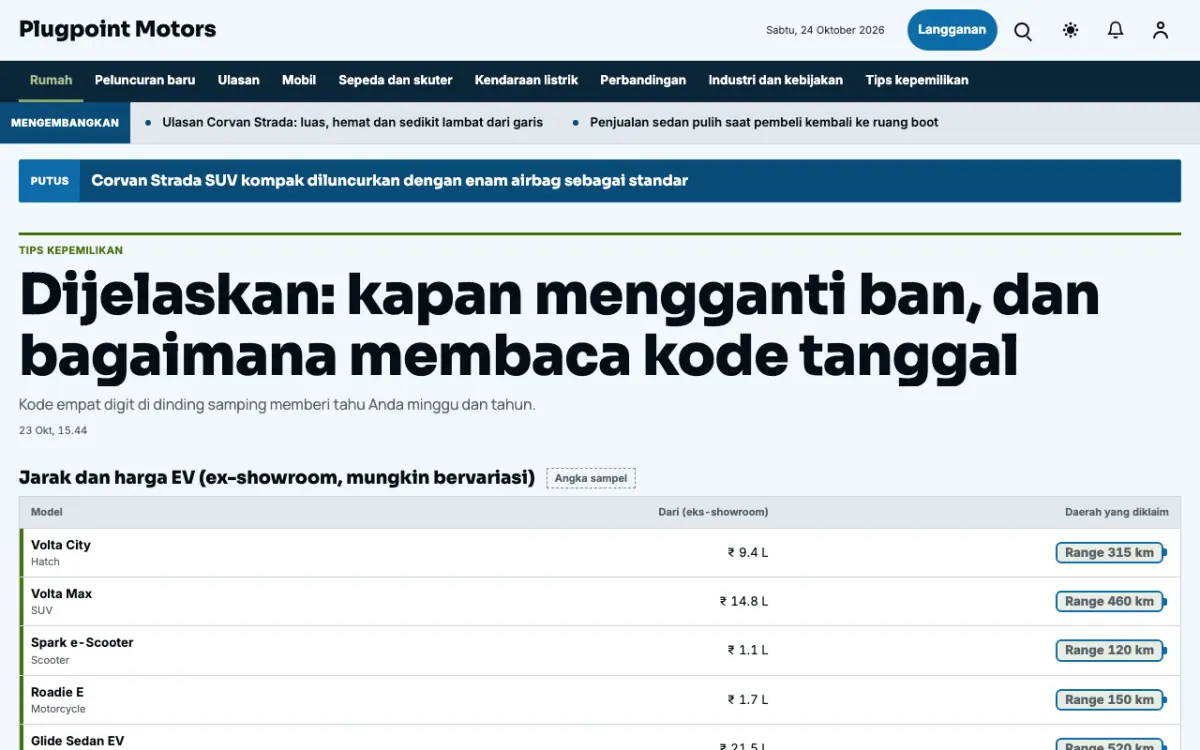1200x750 pixels.
Task: Click the Range 315 km badge
Action: pos(1109,552)
